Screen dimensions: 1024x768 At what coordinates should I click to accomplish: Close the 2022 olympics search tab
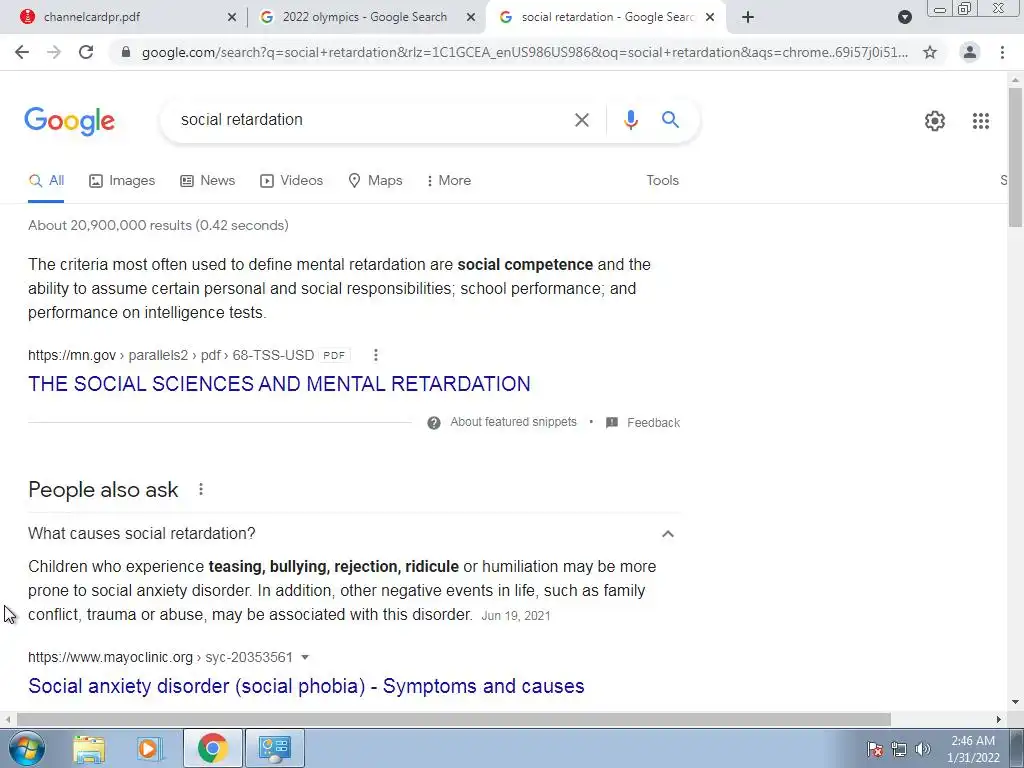pos(471,18)
